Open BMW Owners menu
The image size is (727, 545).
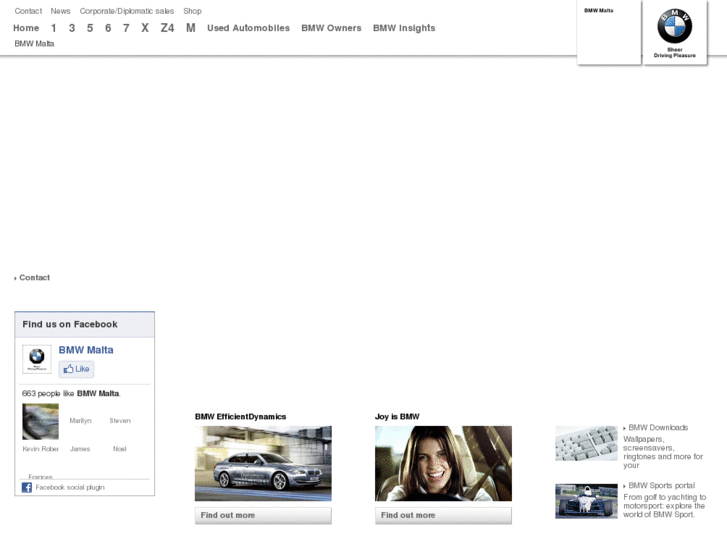pyautogui.click(x=331, y=28)
